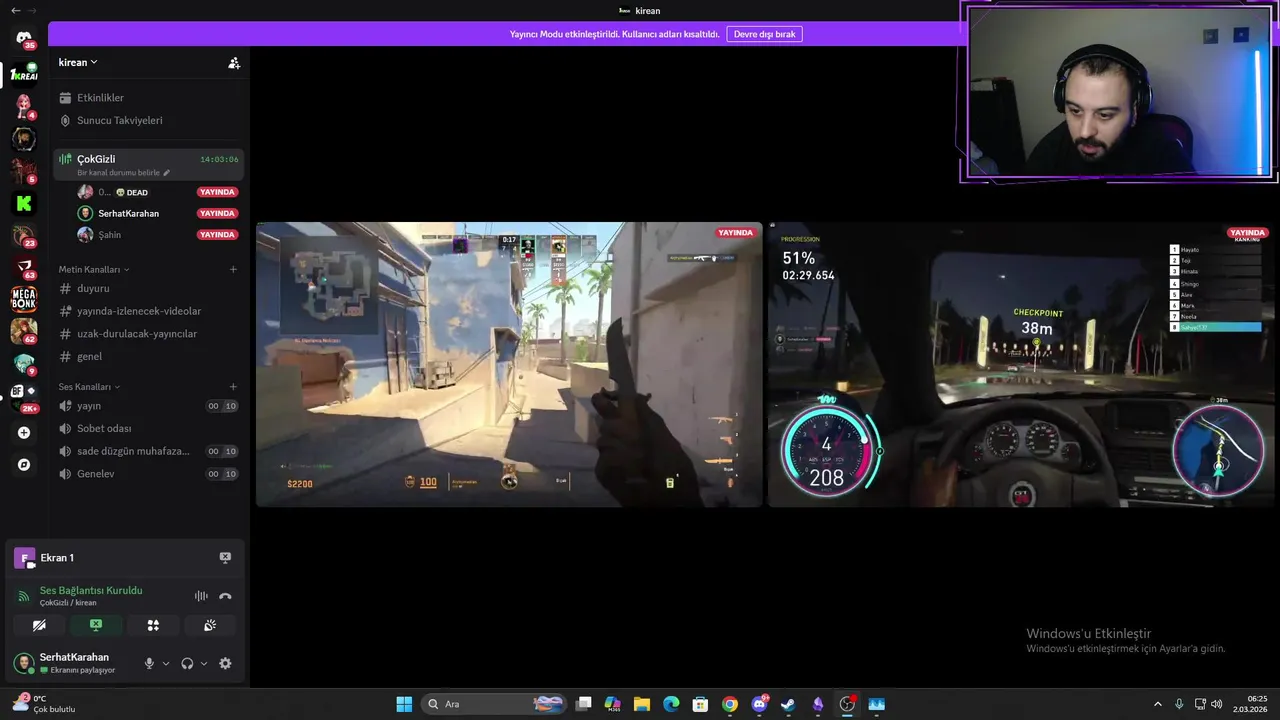Expand kirean server name dropdown
This screenshot has width=1280, height=720.
point(78,62)
